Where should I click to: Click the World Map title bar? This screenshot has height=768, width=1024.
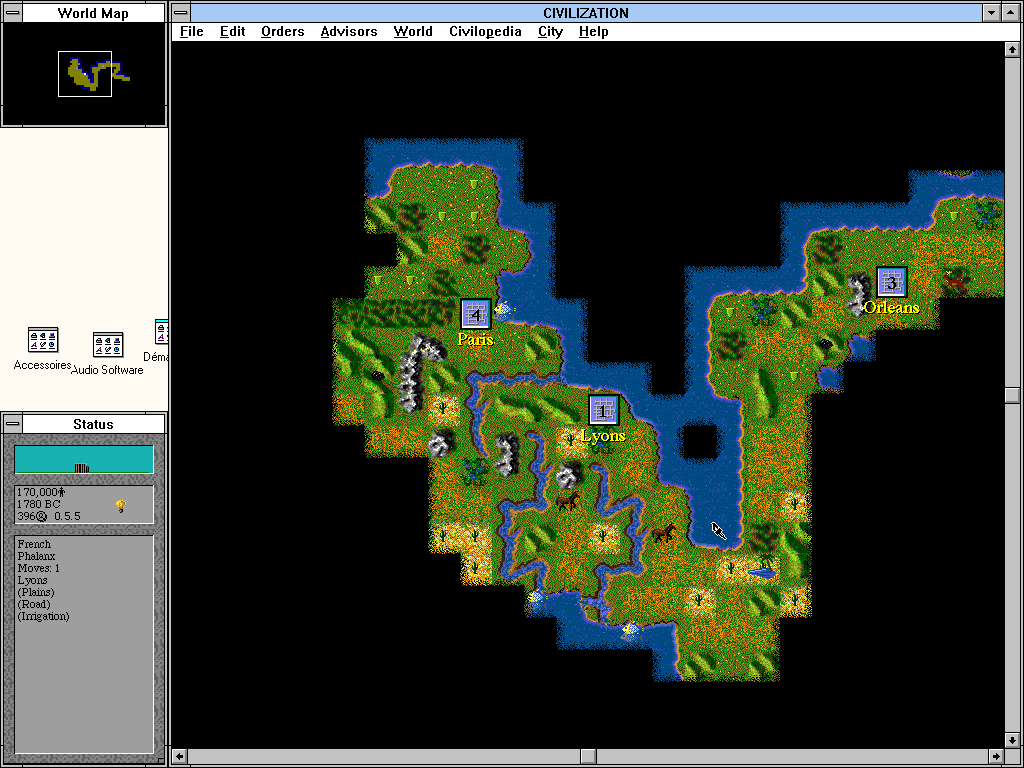click(x=93, y=13)
